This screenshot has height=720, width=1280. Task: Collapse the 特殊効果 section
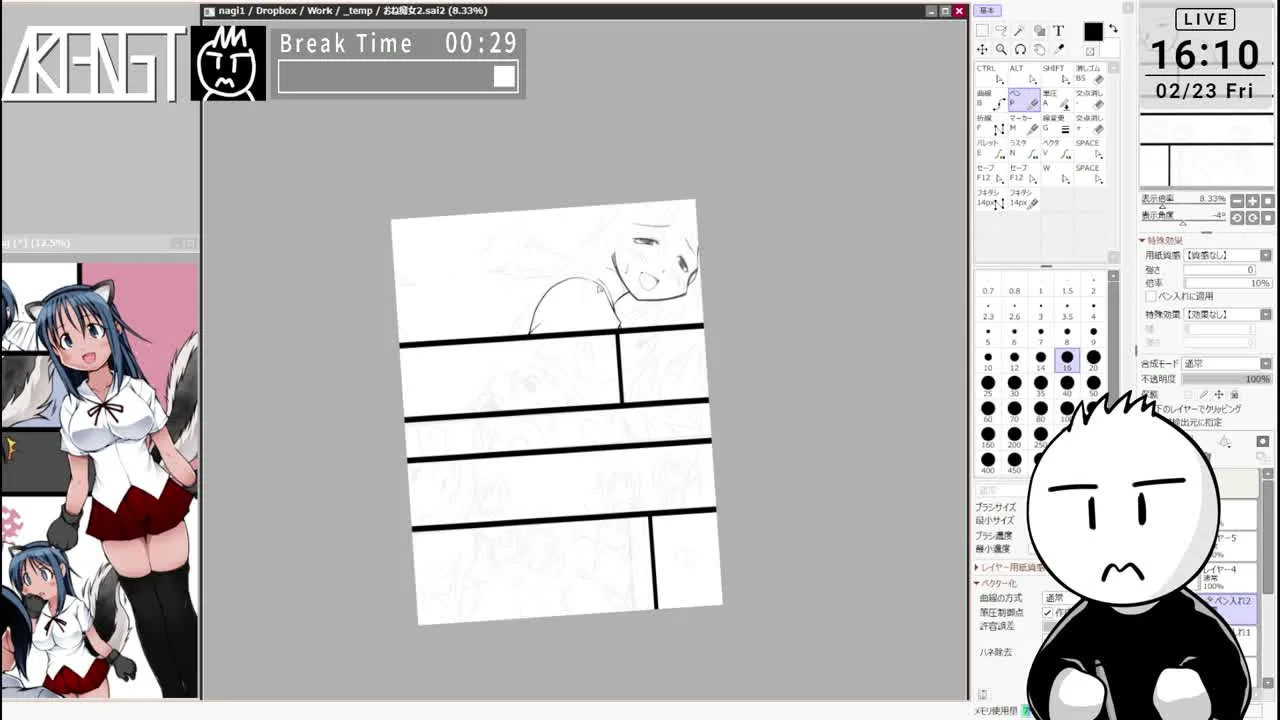pos(1143,241)
